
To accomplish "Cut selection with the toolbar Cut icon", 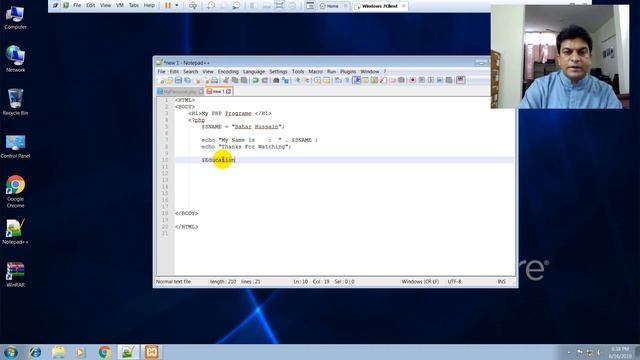I will (225, 80).
